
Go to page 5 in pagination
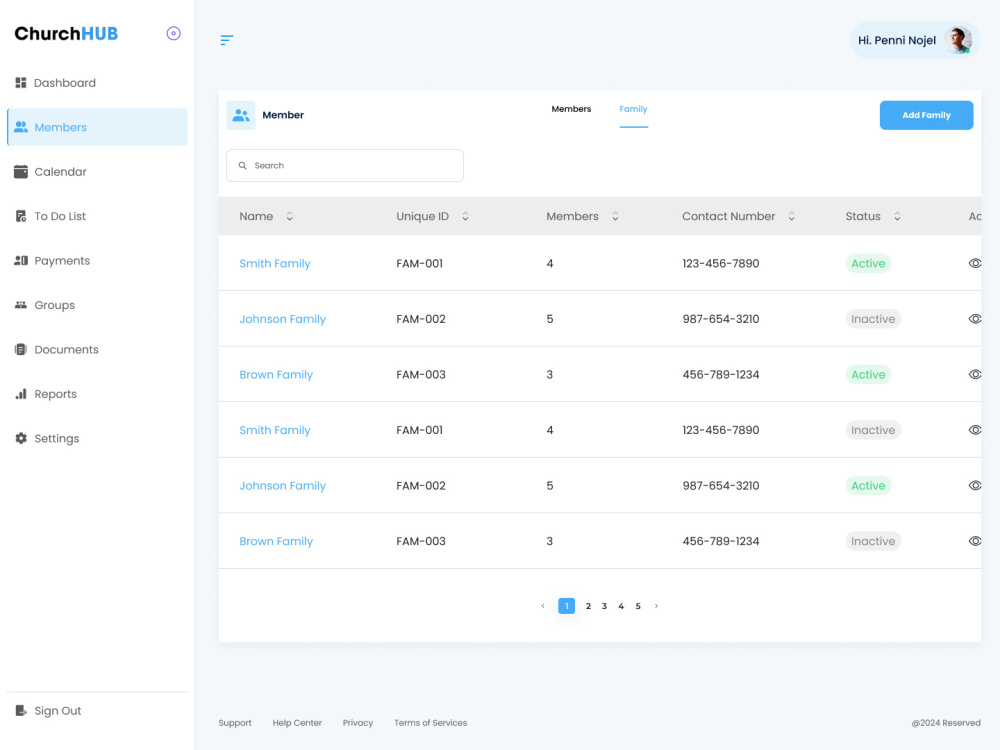pos(638,606)
